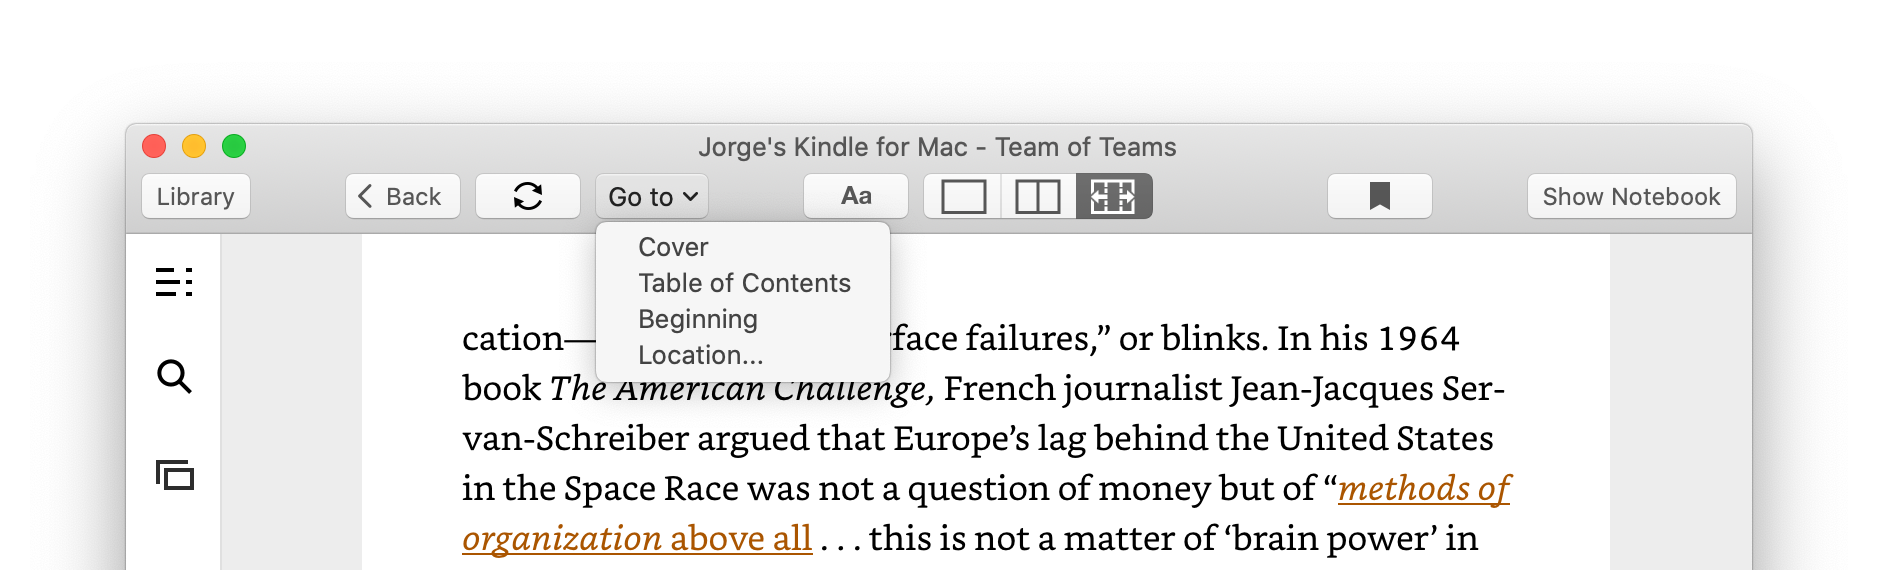
Task: Switch to single-column page view
Action: (x=964, y=196)
